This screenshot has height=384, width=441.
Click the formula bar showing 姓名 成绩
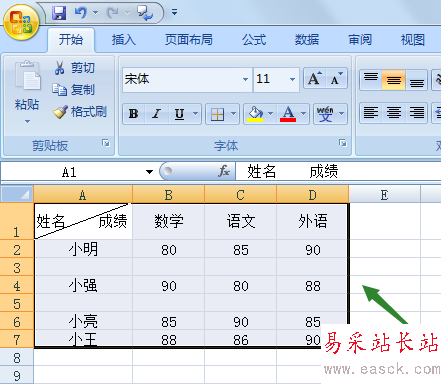click(338, 172)
